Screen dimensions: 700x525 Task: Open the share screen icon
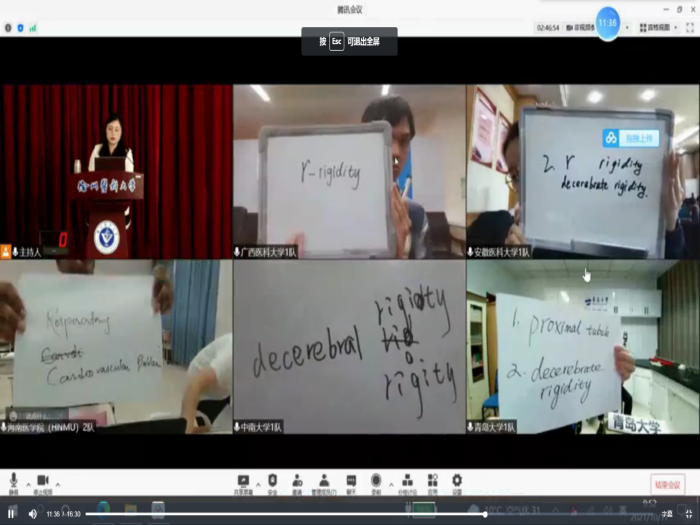[x=243, y=481]
